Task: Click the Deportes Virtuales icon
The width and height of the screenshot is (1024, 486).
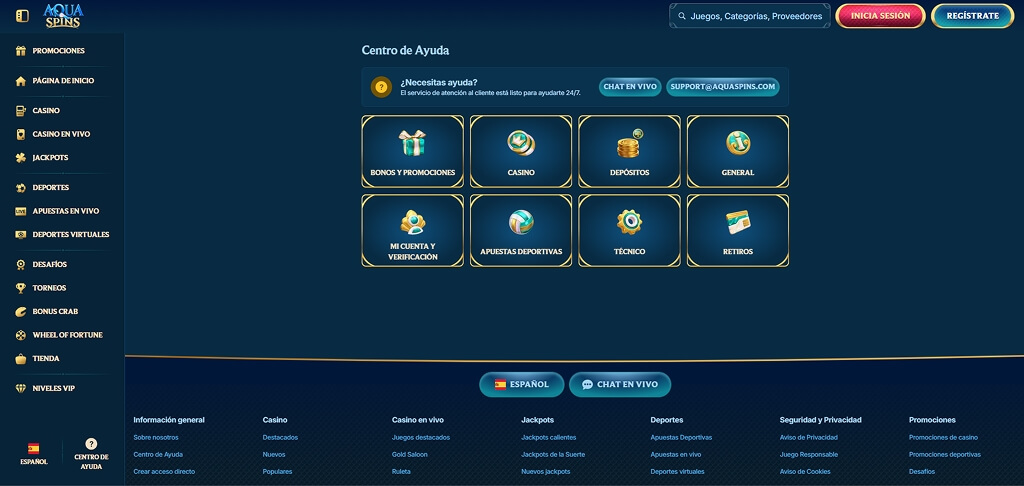Action: pos(21,235)
